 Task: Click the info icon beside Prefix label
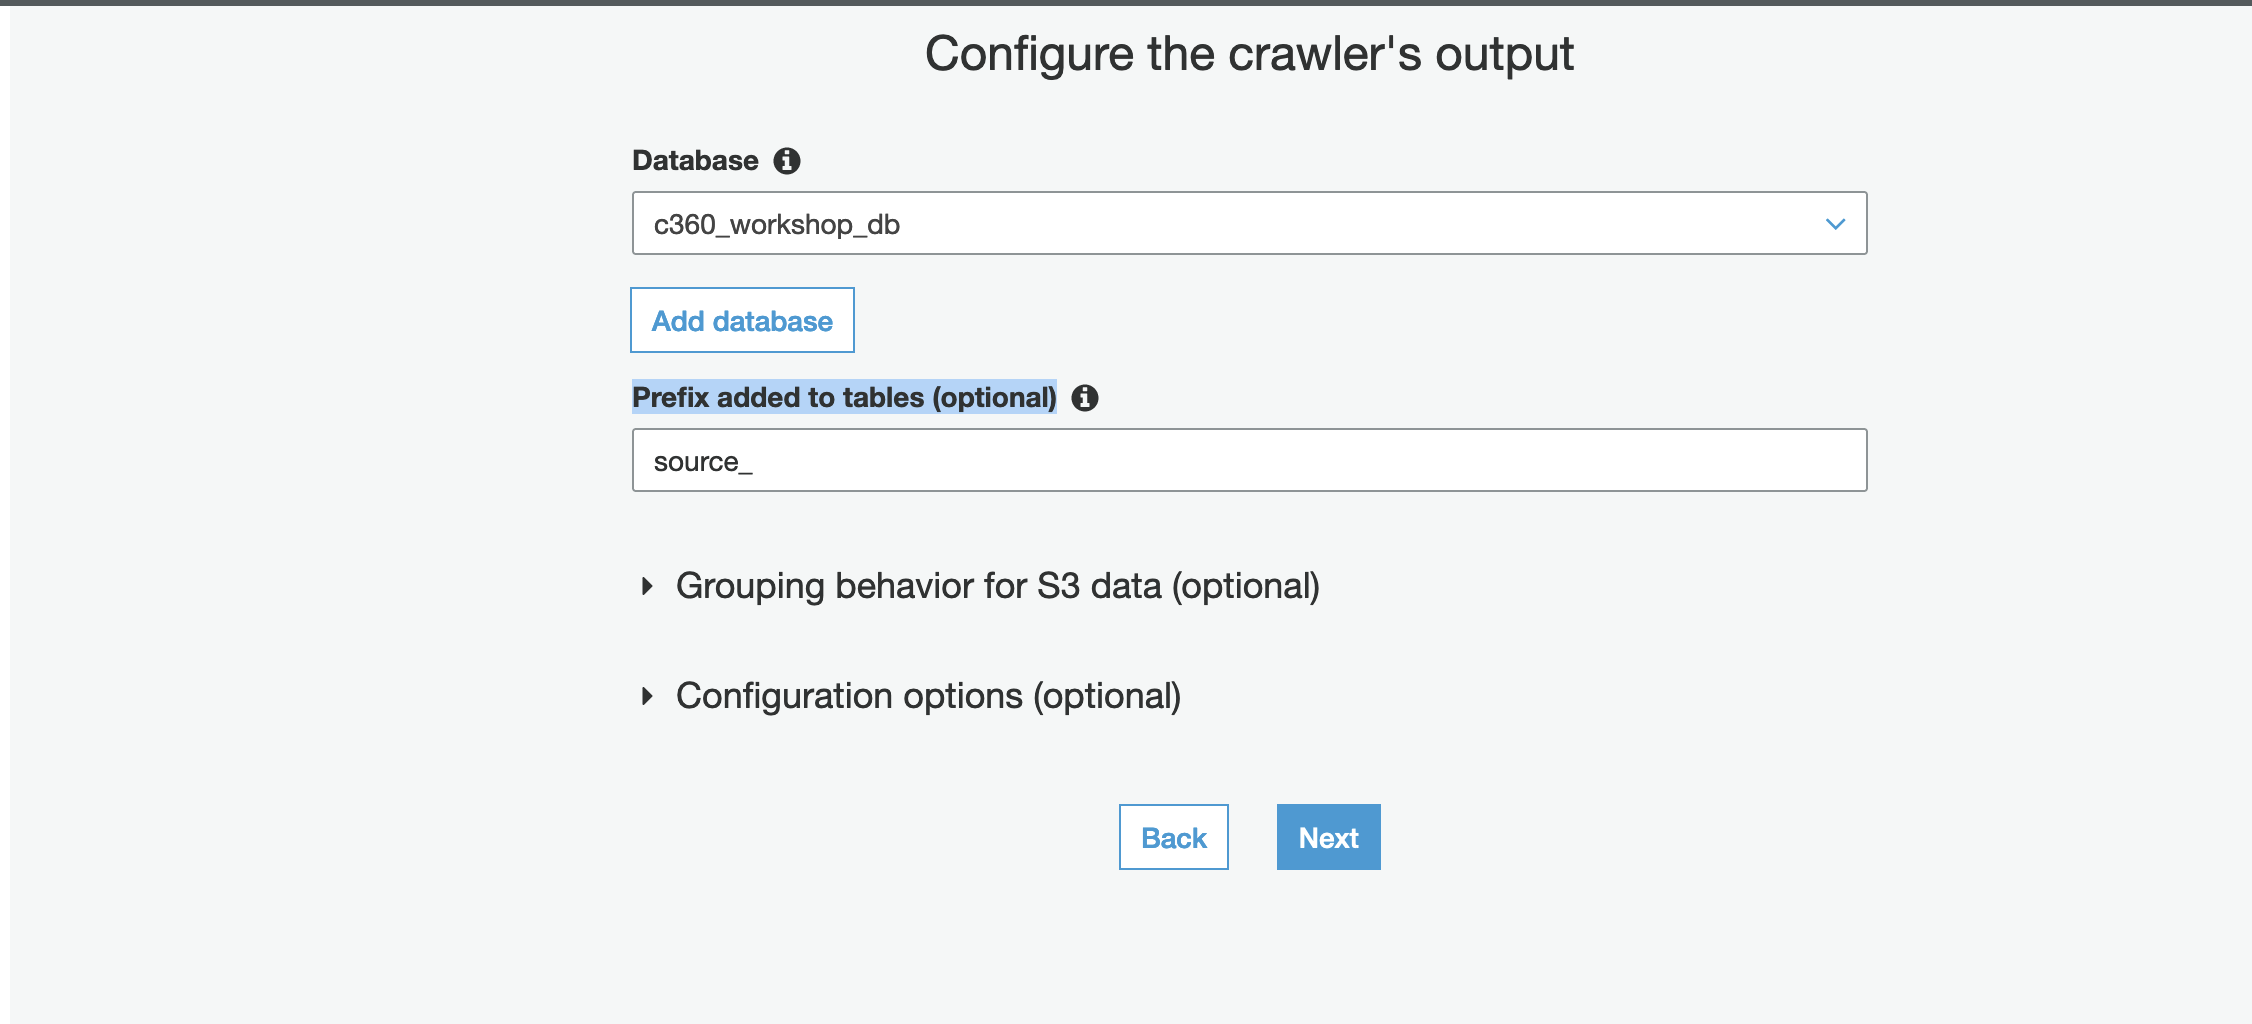pyautogui.click(x=1085, y=398)
